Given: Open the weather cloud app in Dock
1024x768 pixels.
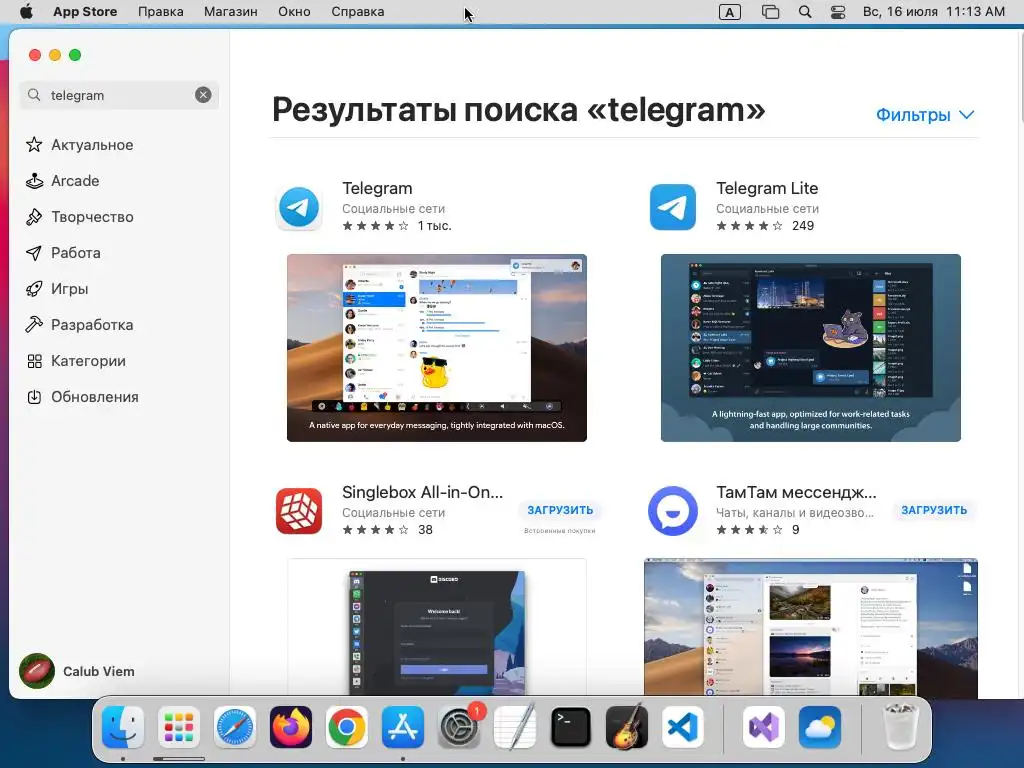Looking at the screenshot, I should (x=820, y=727).
